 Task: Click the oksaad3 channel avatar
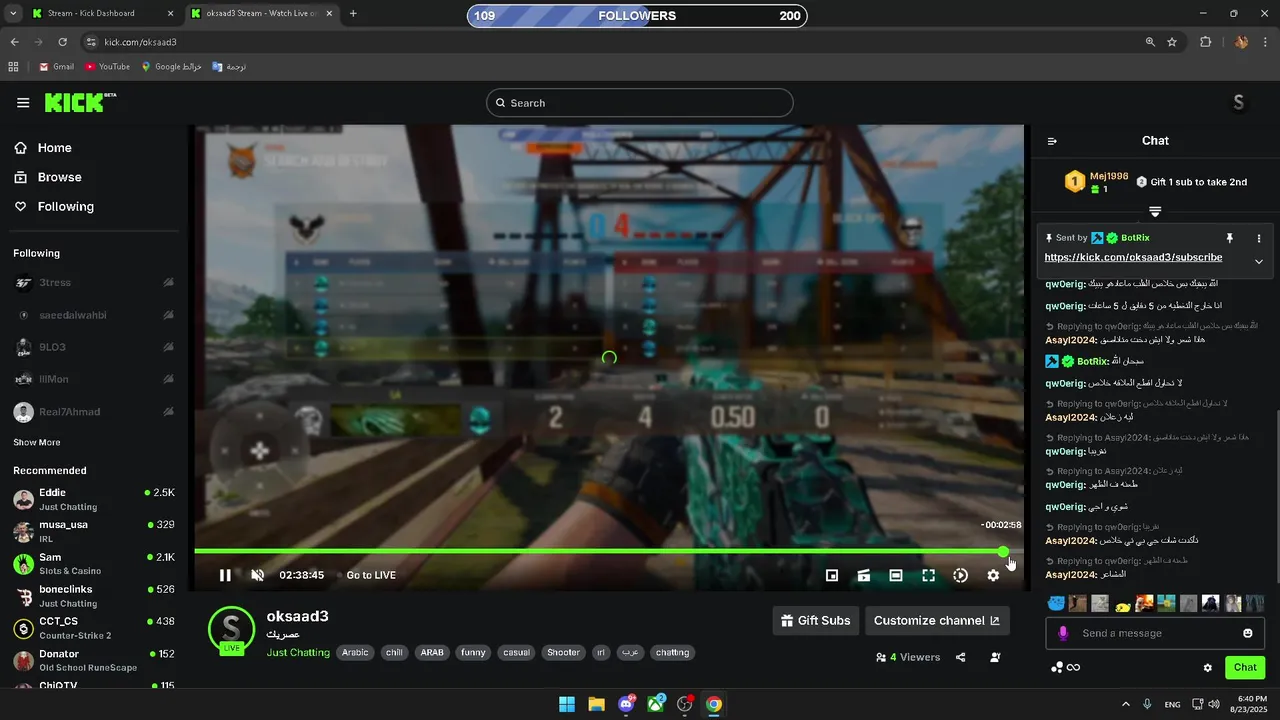pyautogui.click(x=231, y=629)
